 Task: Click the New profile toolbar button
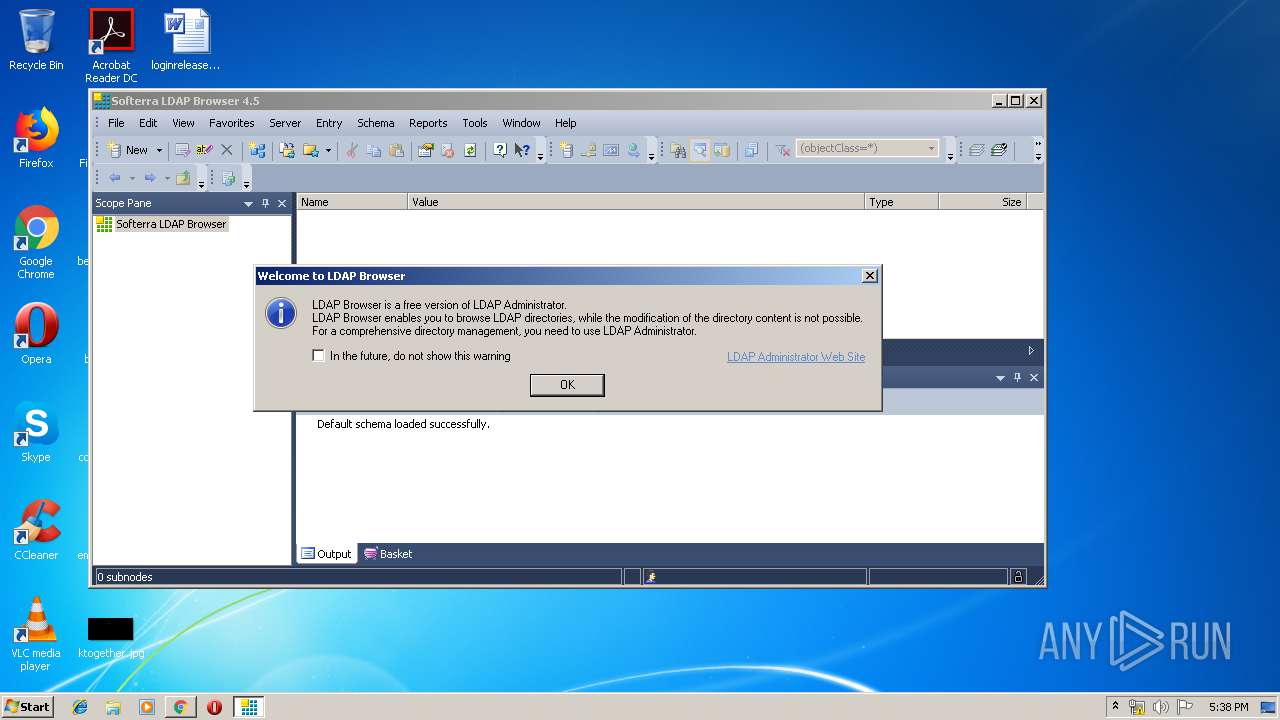tap(128, 150)
